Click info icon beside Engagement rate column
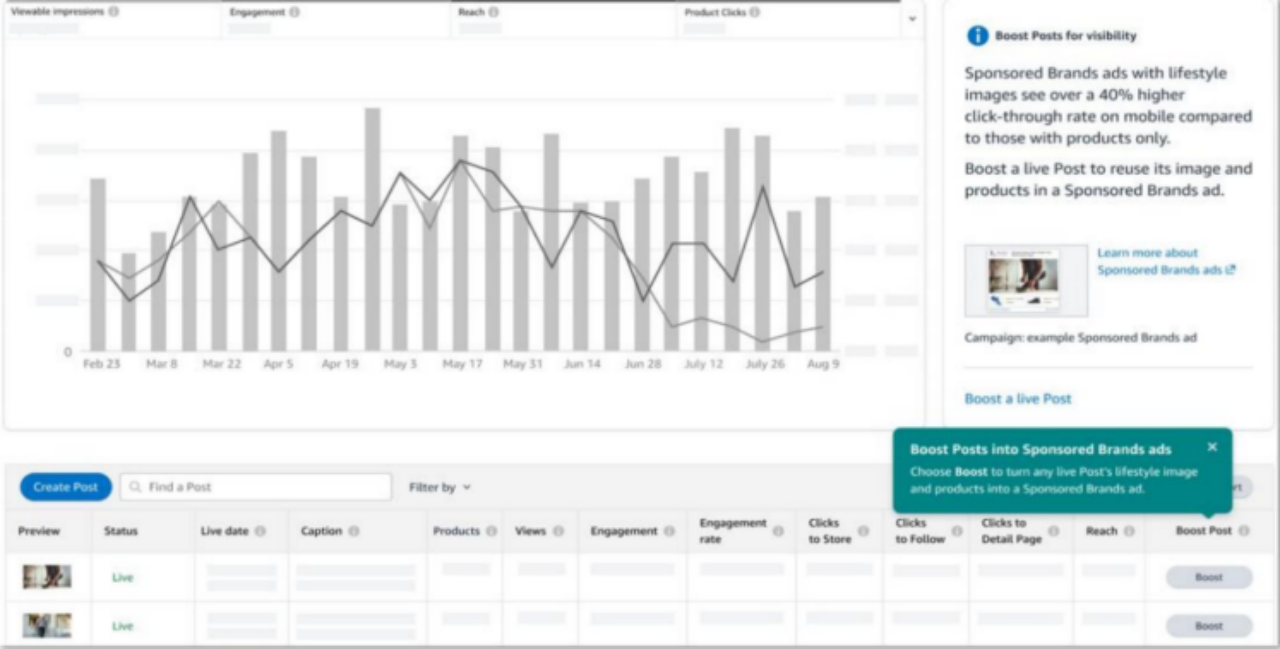This screenshot has height=649, width=1280. click(x=778, y=531)
